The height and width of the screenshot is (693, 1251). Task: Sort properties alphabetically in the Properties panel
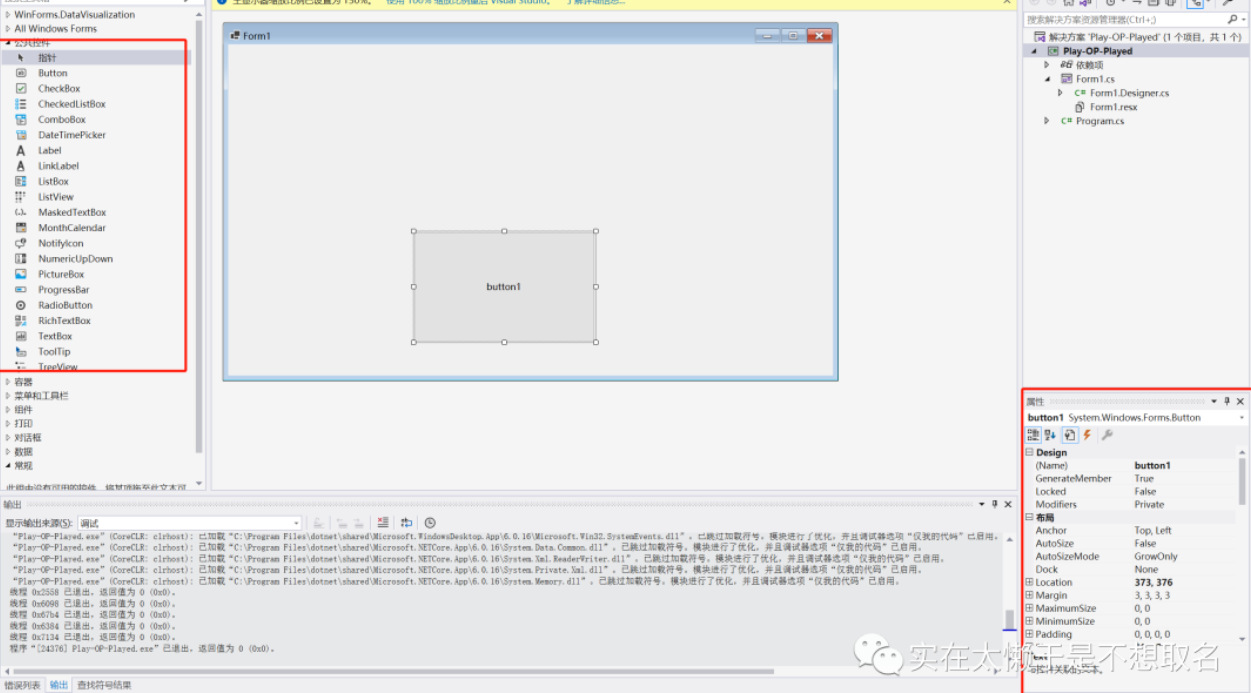point(1050,435)
